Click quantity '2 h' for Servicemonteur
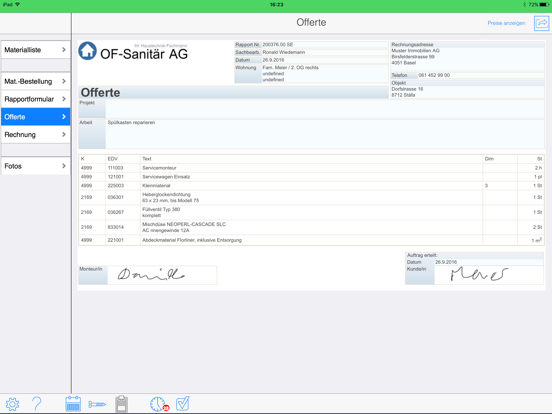 538,168
